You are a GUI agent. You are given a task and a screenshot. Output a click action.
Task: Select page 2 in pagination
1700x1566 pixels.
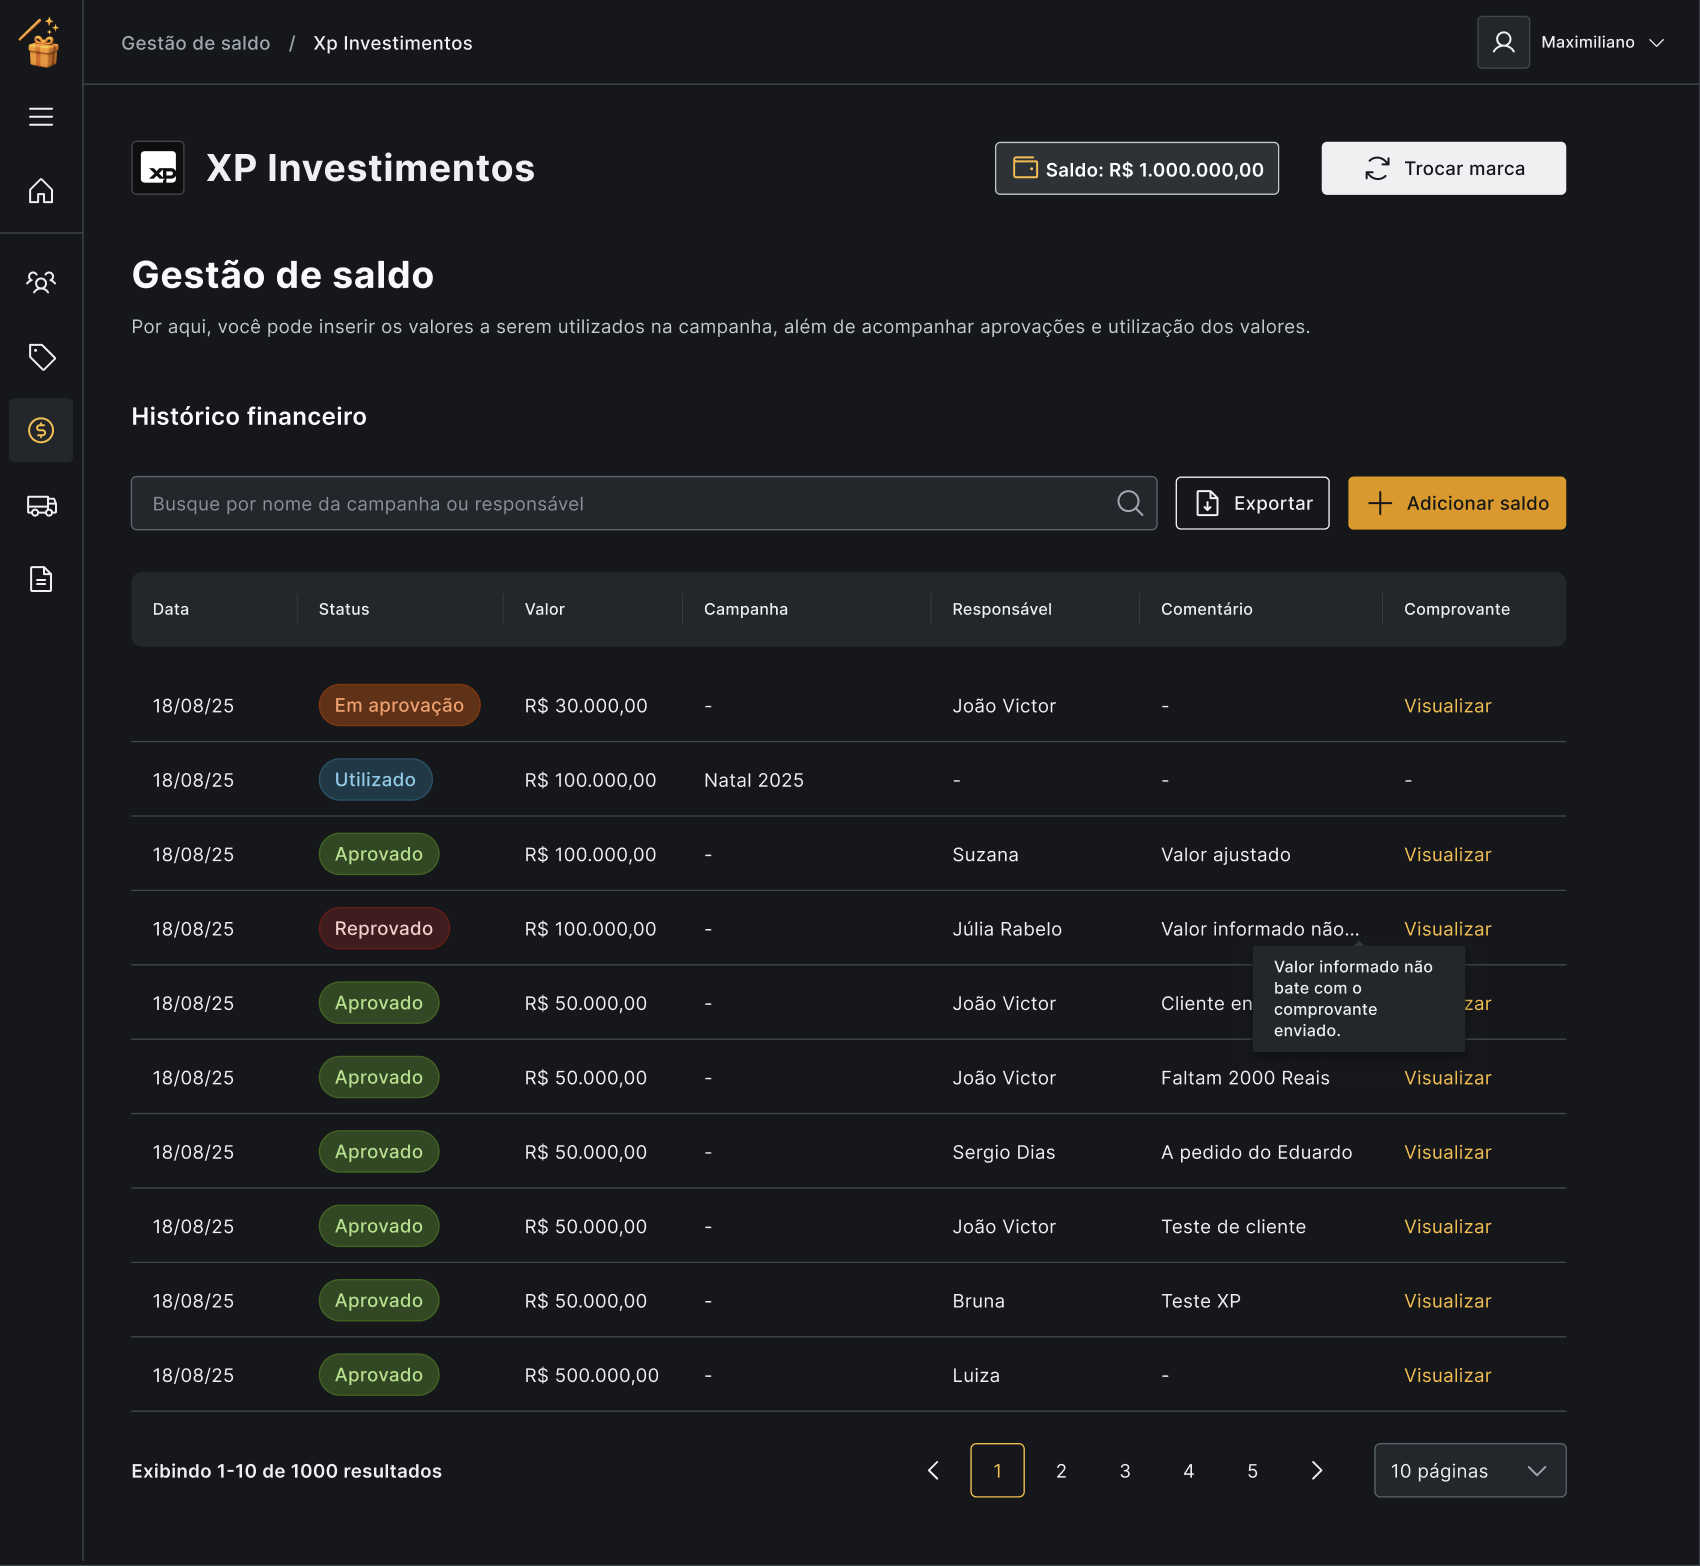(1061, 1470)
